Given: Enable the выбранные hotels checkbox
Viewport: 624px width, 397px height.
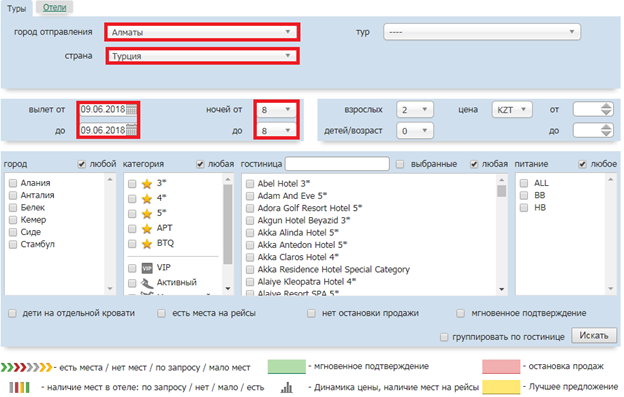Looking at the screenshot, I should click(x=400, y=164).
